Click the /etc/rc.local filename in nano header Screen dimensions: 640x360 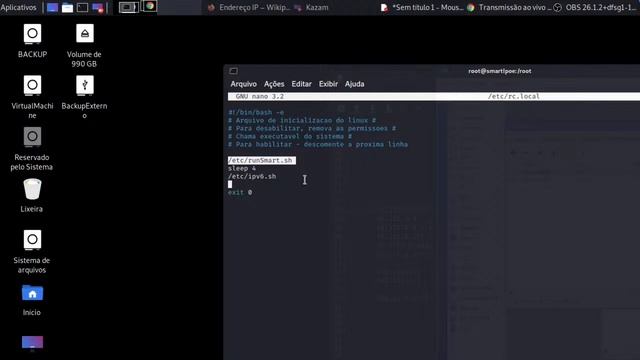[x=513, y=96]
